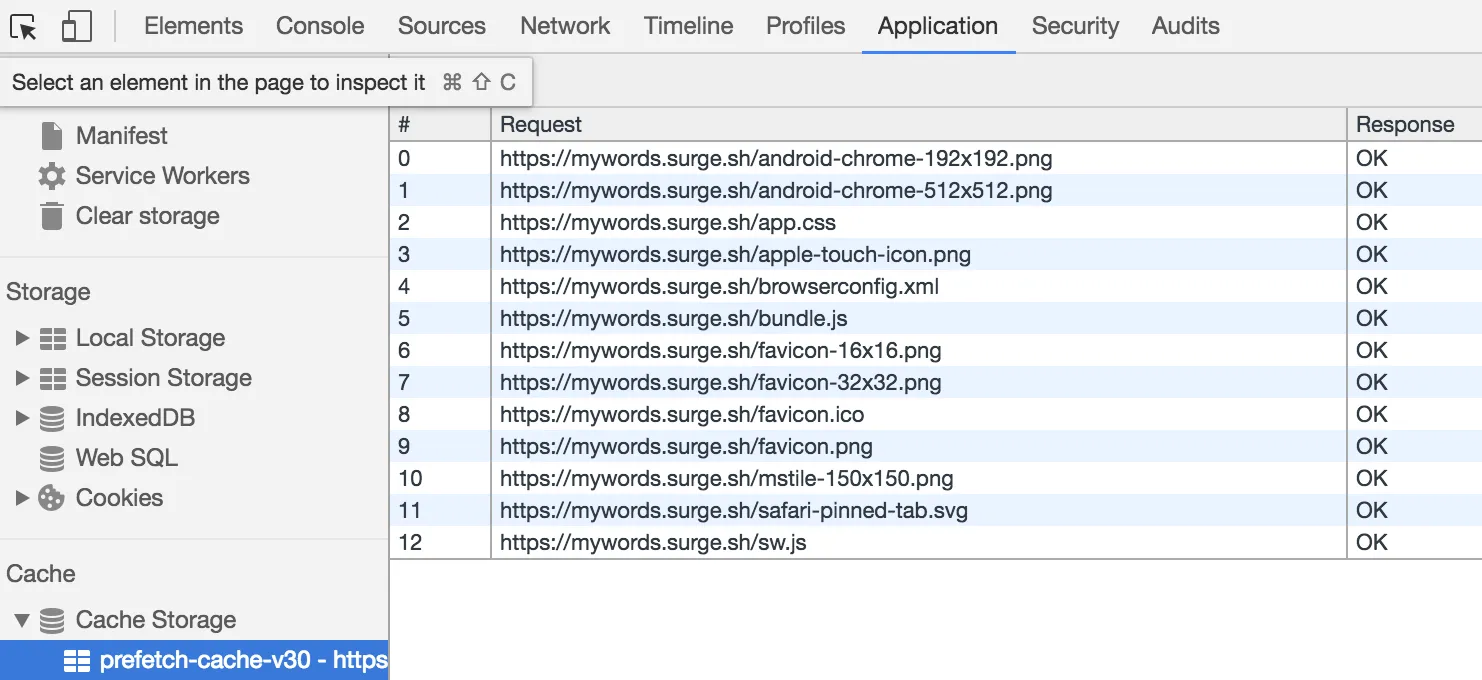
Task: Click the Response column header
Action: [x=1405, y=125]
